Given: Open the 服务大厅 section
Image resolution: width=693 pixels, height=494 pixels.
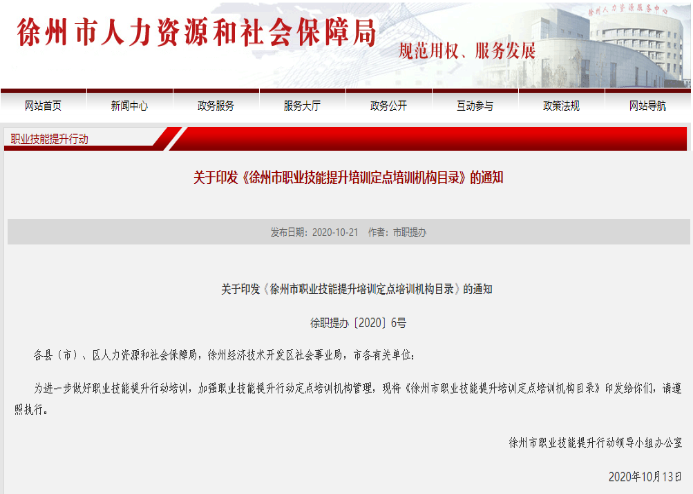Looking at the screenshot, I should pos(302,105).
